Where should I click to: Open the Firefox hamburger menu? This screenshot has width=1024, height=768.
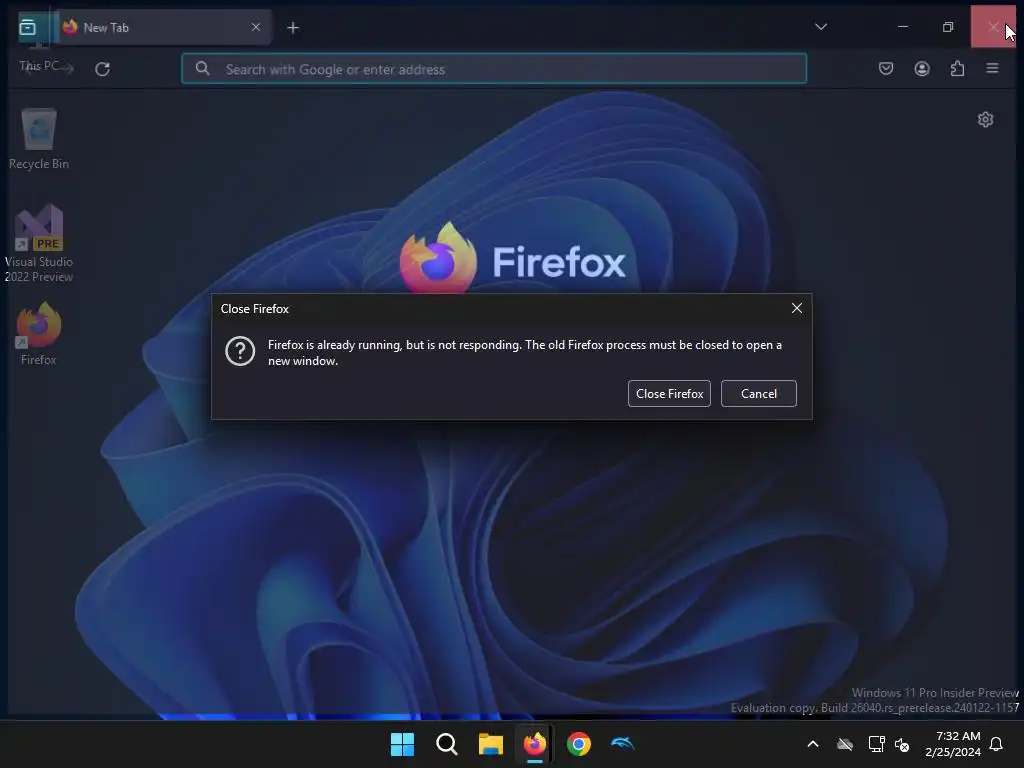(x=992, y=69)
